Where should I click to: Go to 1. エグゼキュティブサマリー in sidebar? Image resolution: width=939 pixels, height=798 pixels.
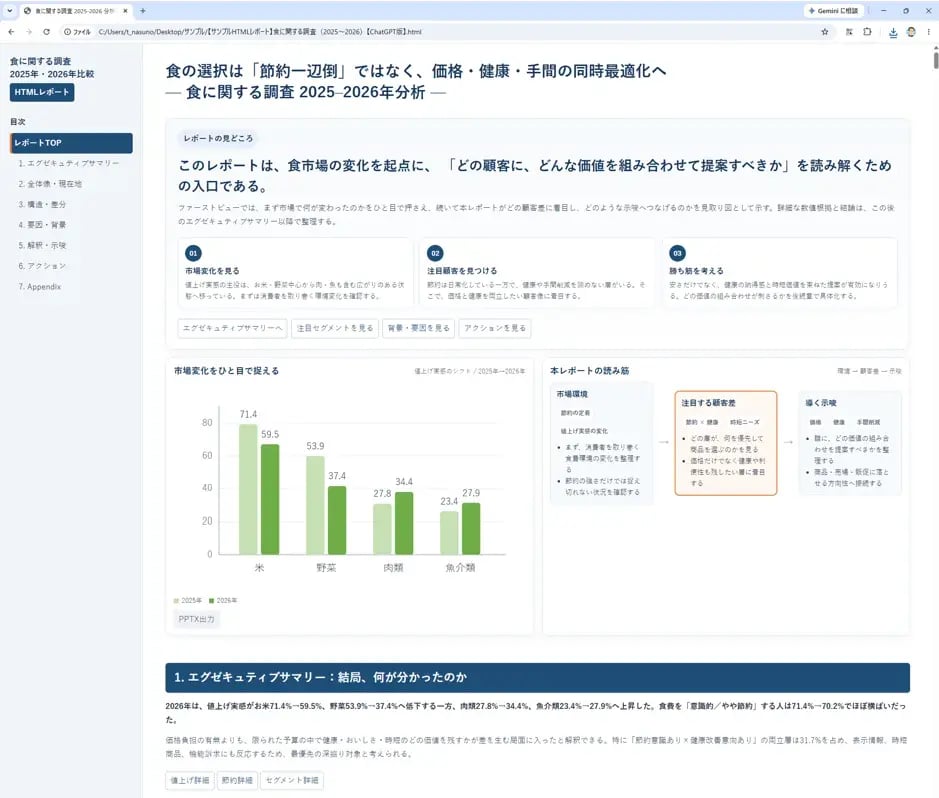point(68,163)
